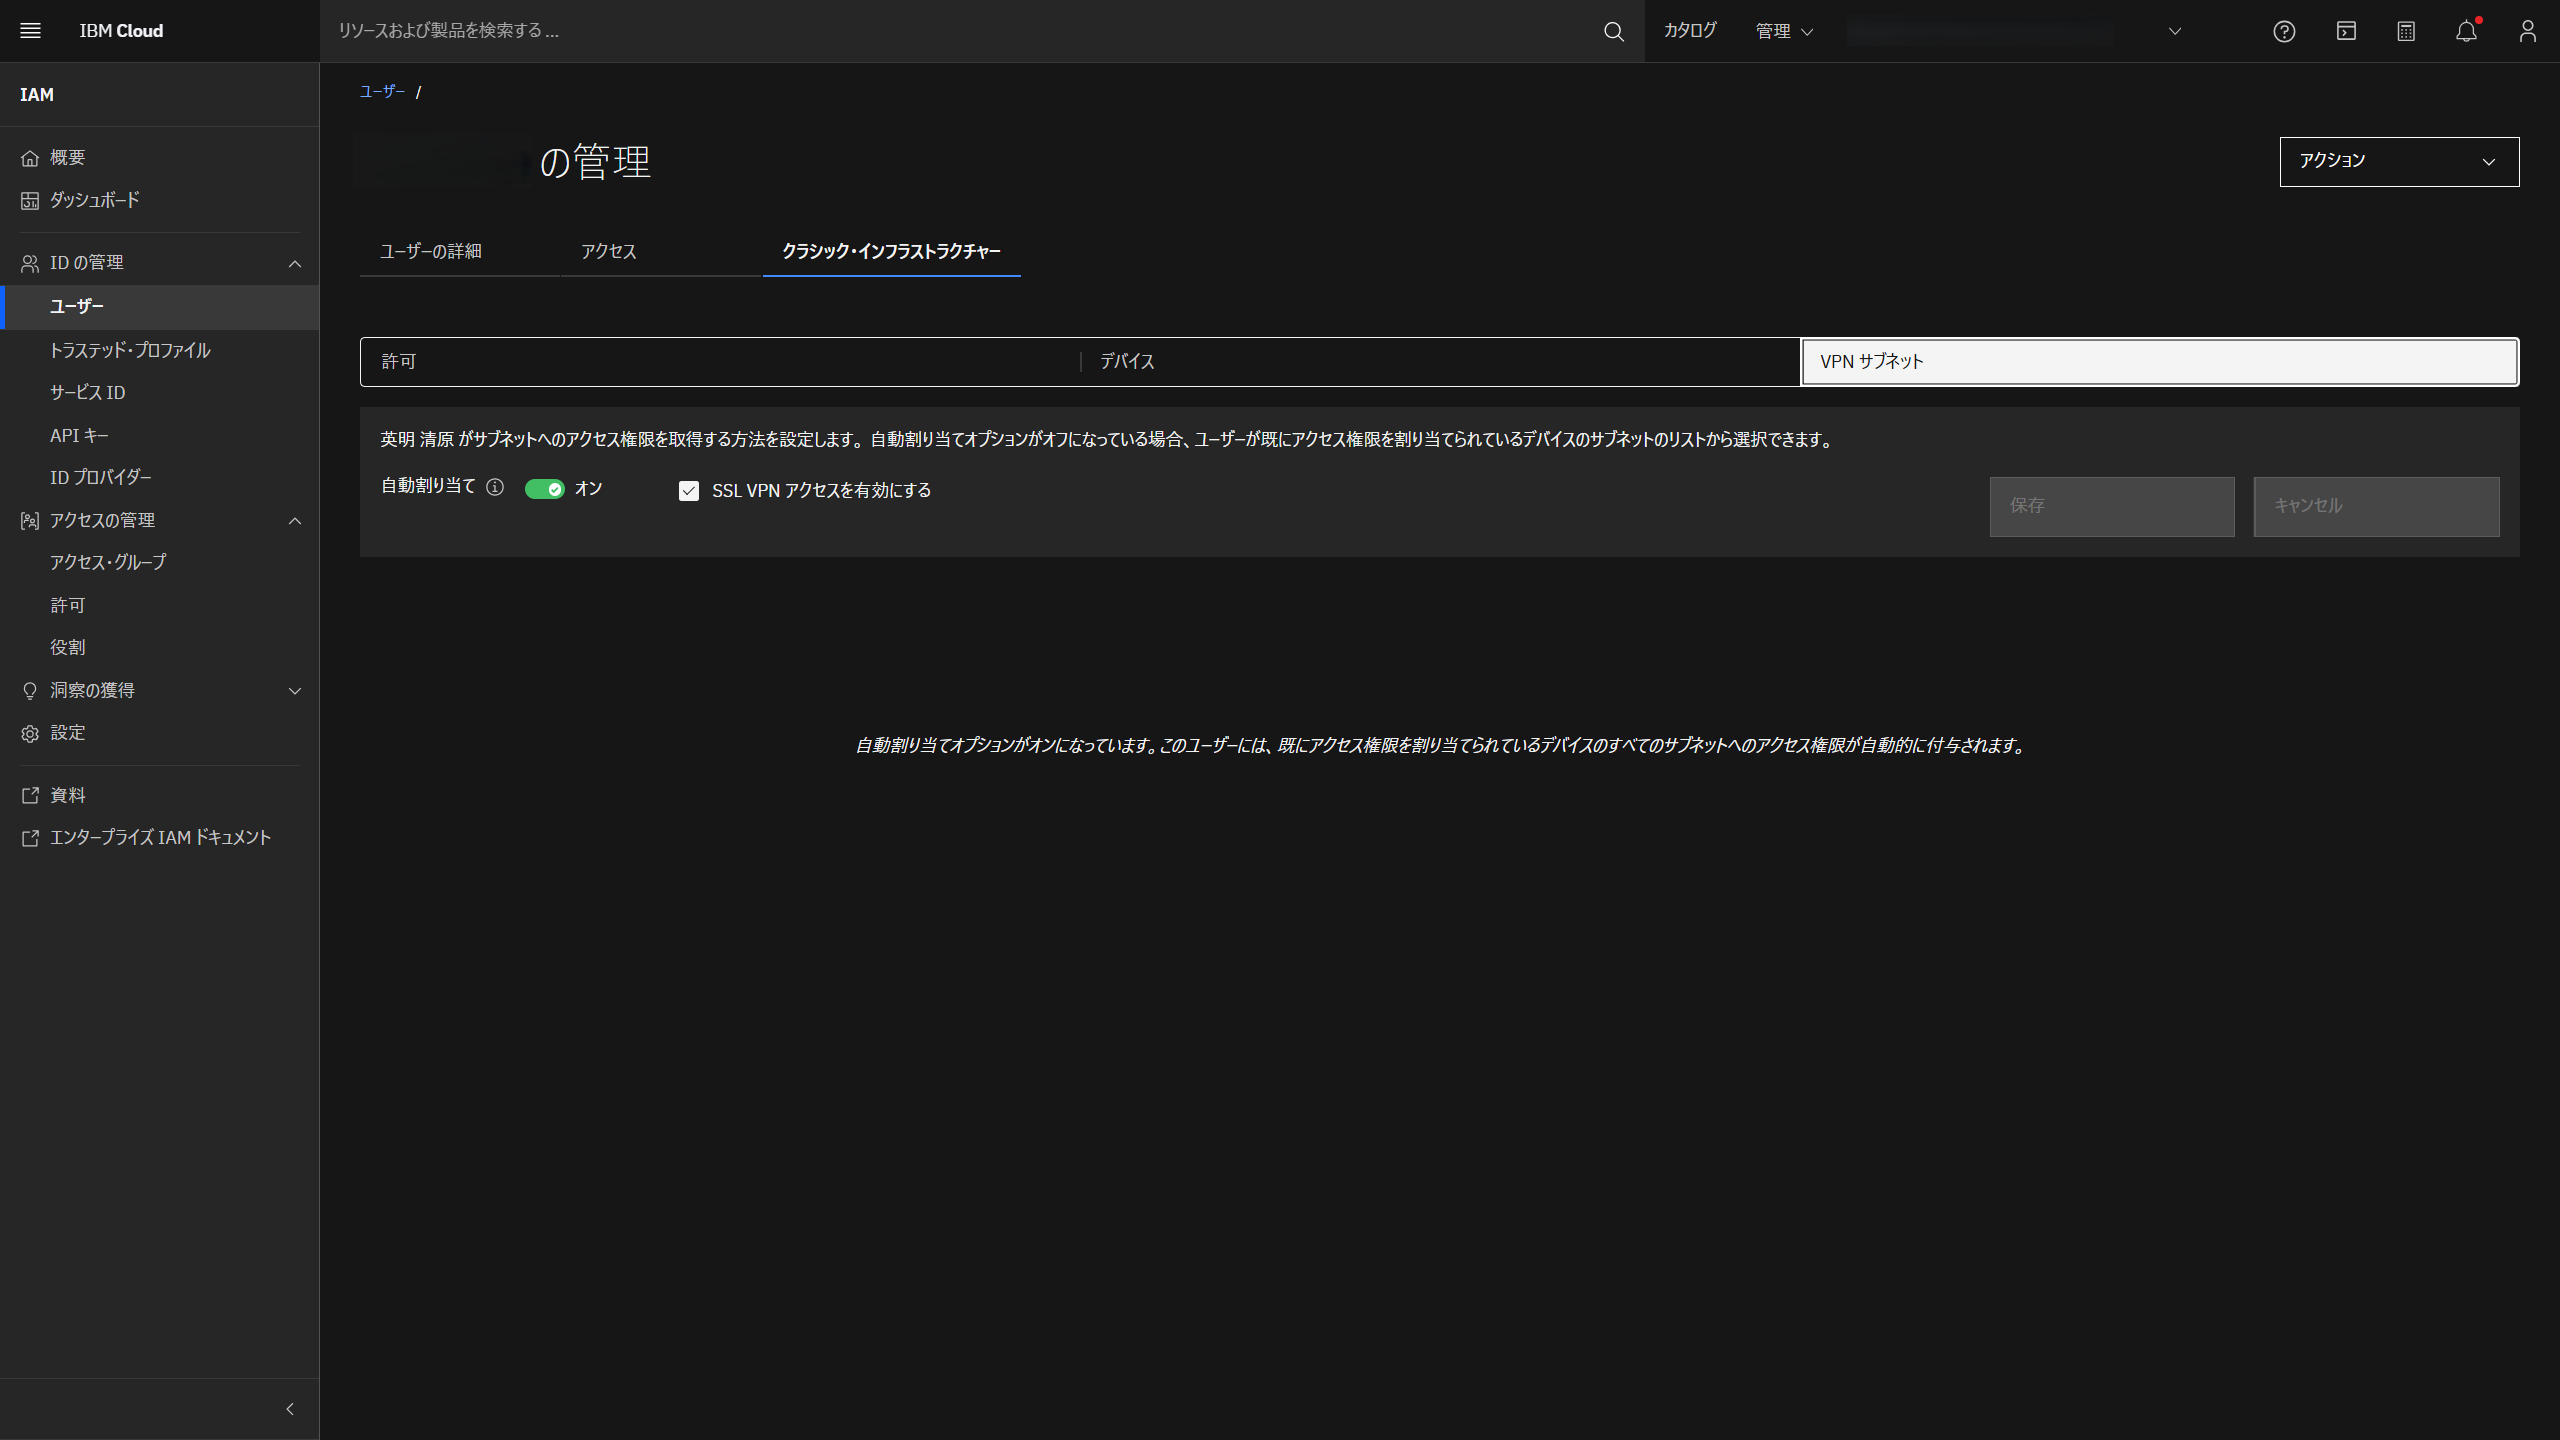Switch to the アクセス tab

[x=607, y=252]
